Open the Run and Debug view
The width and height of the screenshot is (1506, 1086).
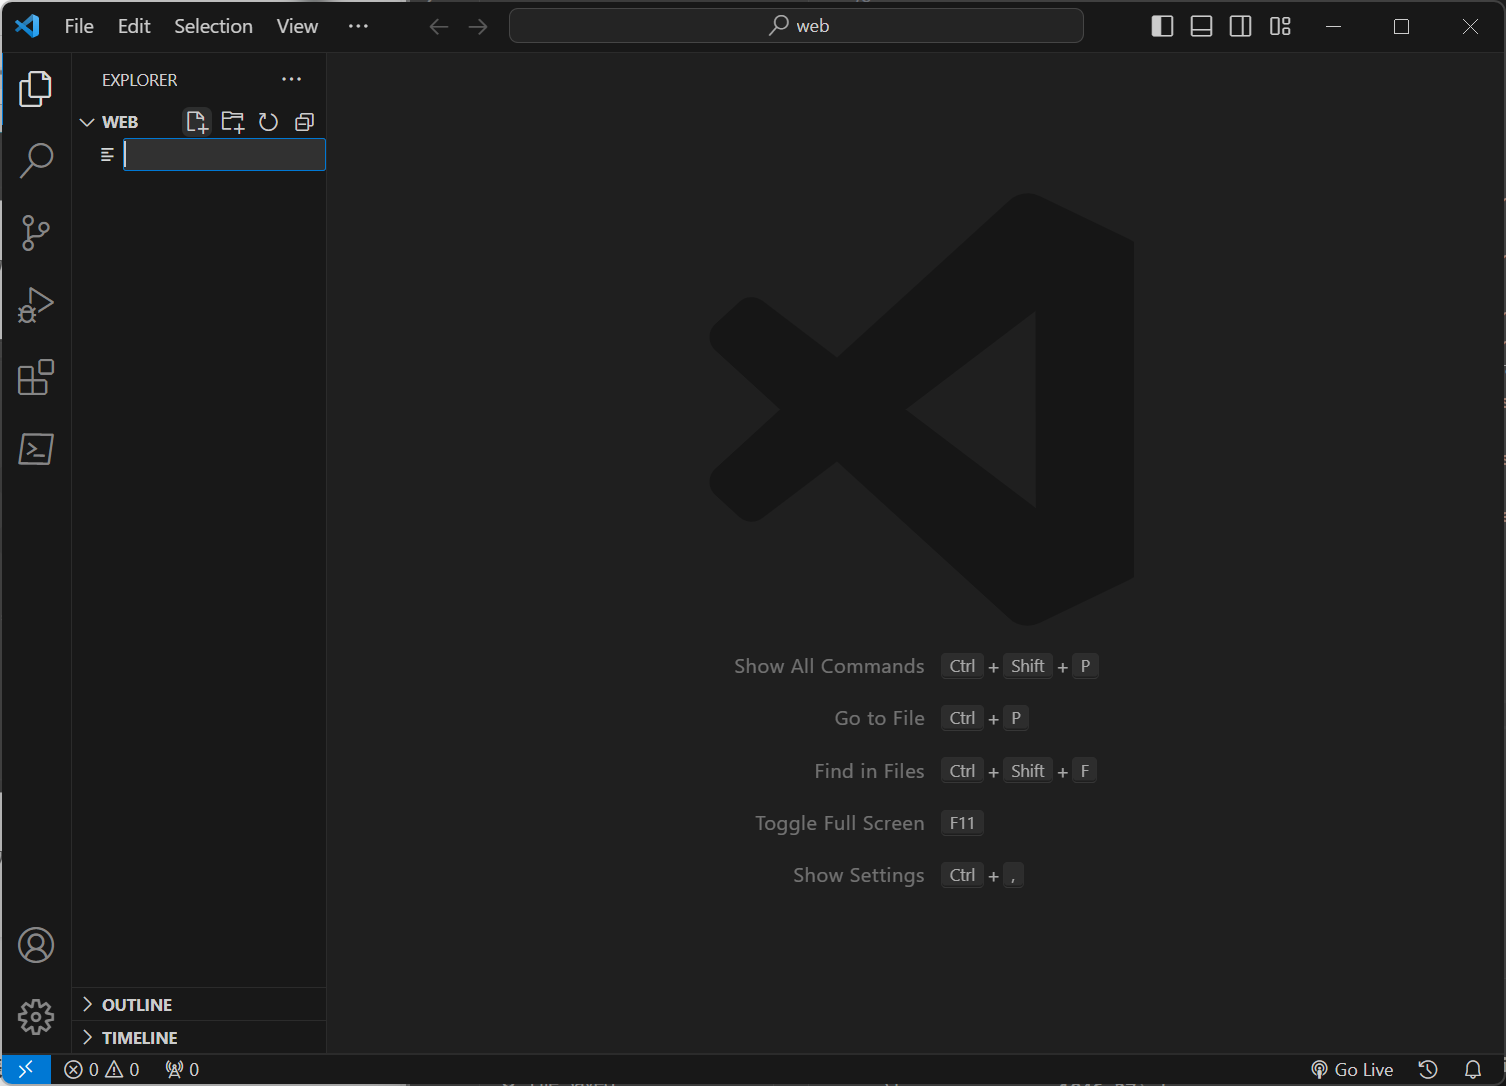click(x=36, y=305)
